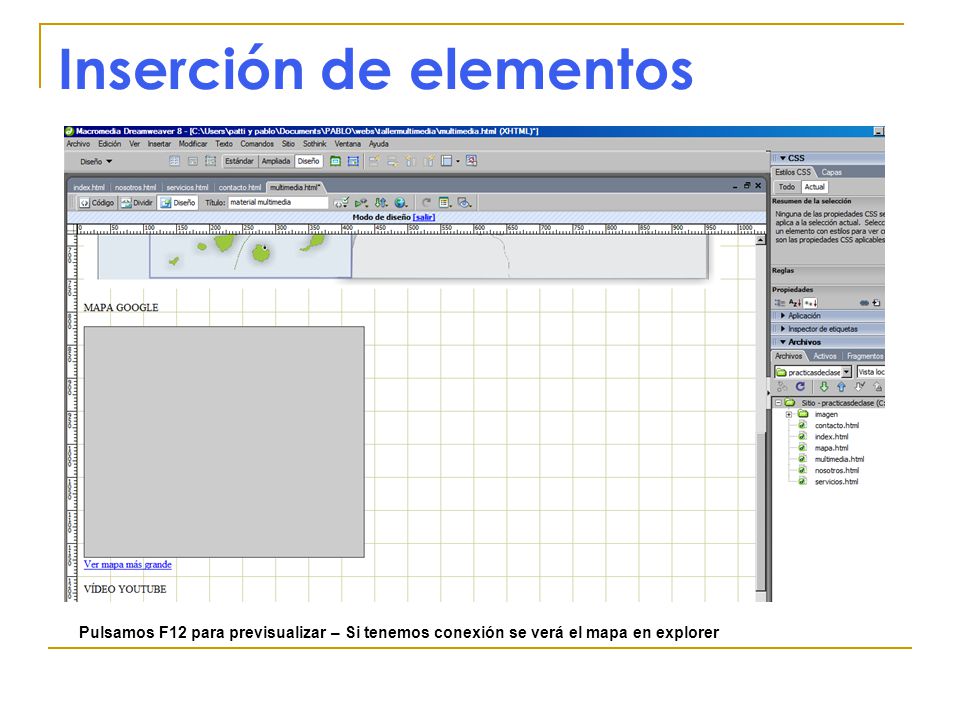Open the Comandos menu
This screenshot has height=720, width=960.
click(x=257, y=144)
